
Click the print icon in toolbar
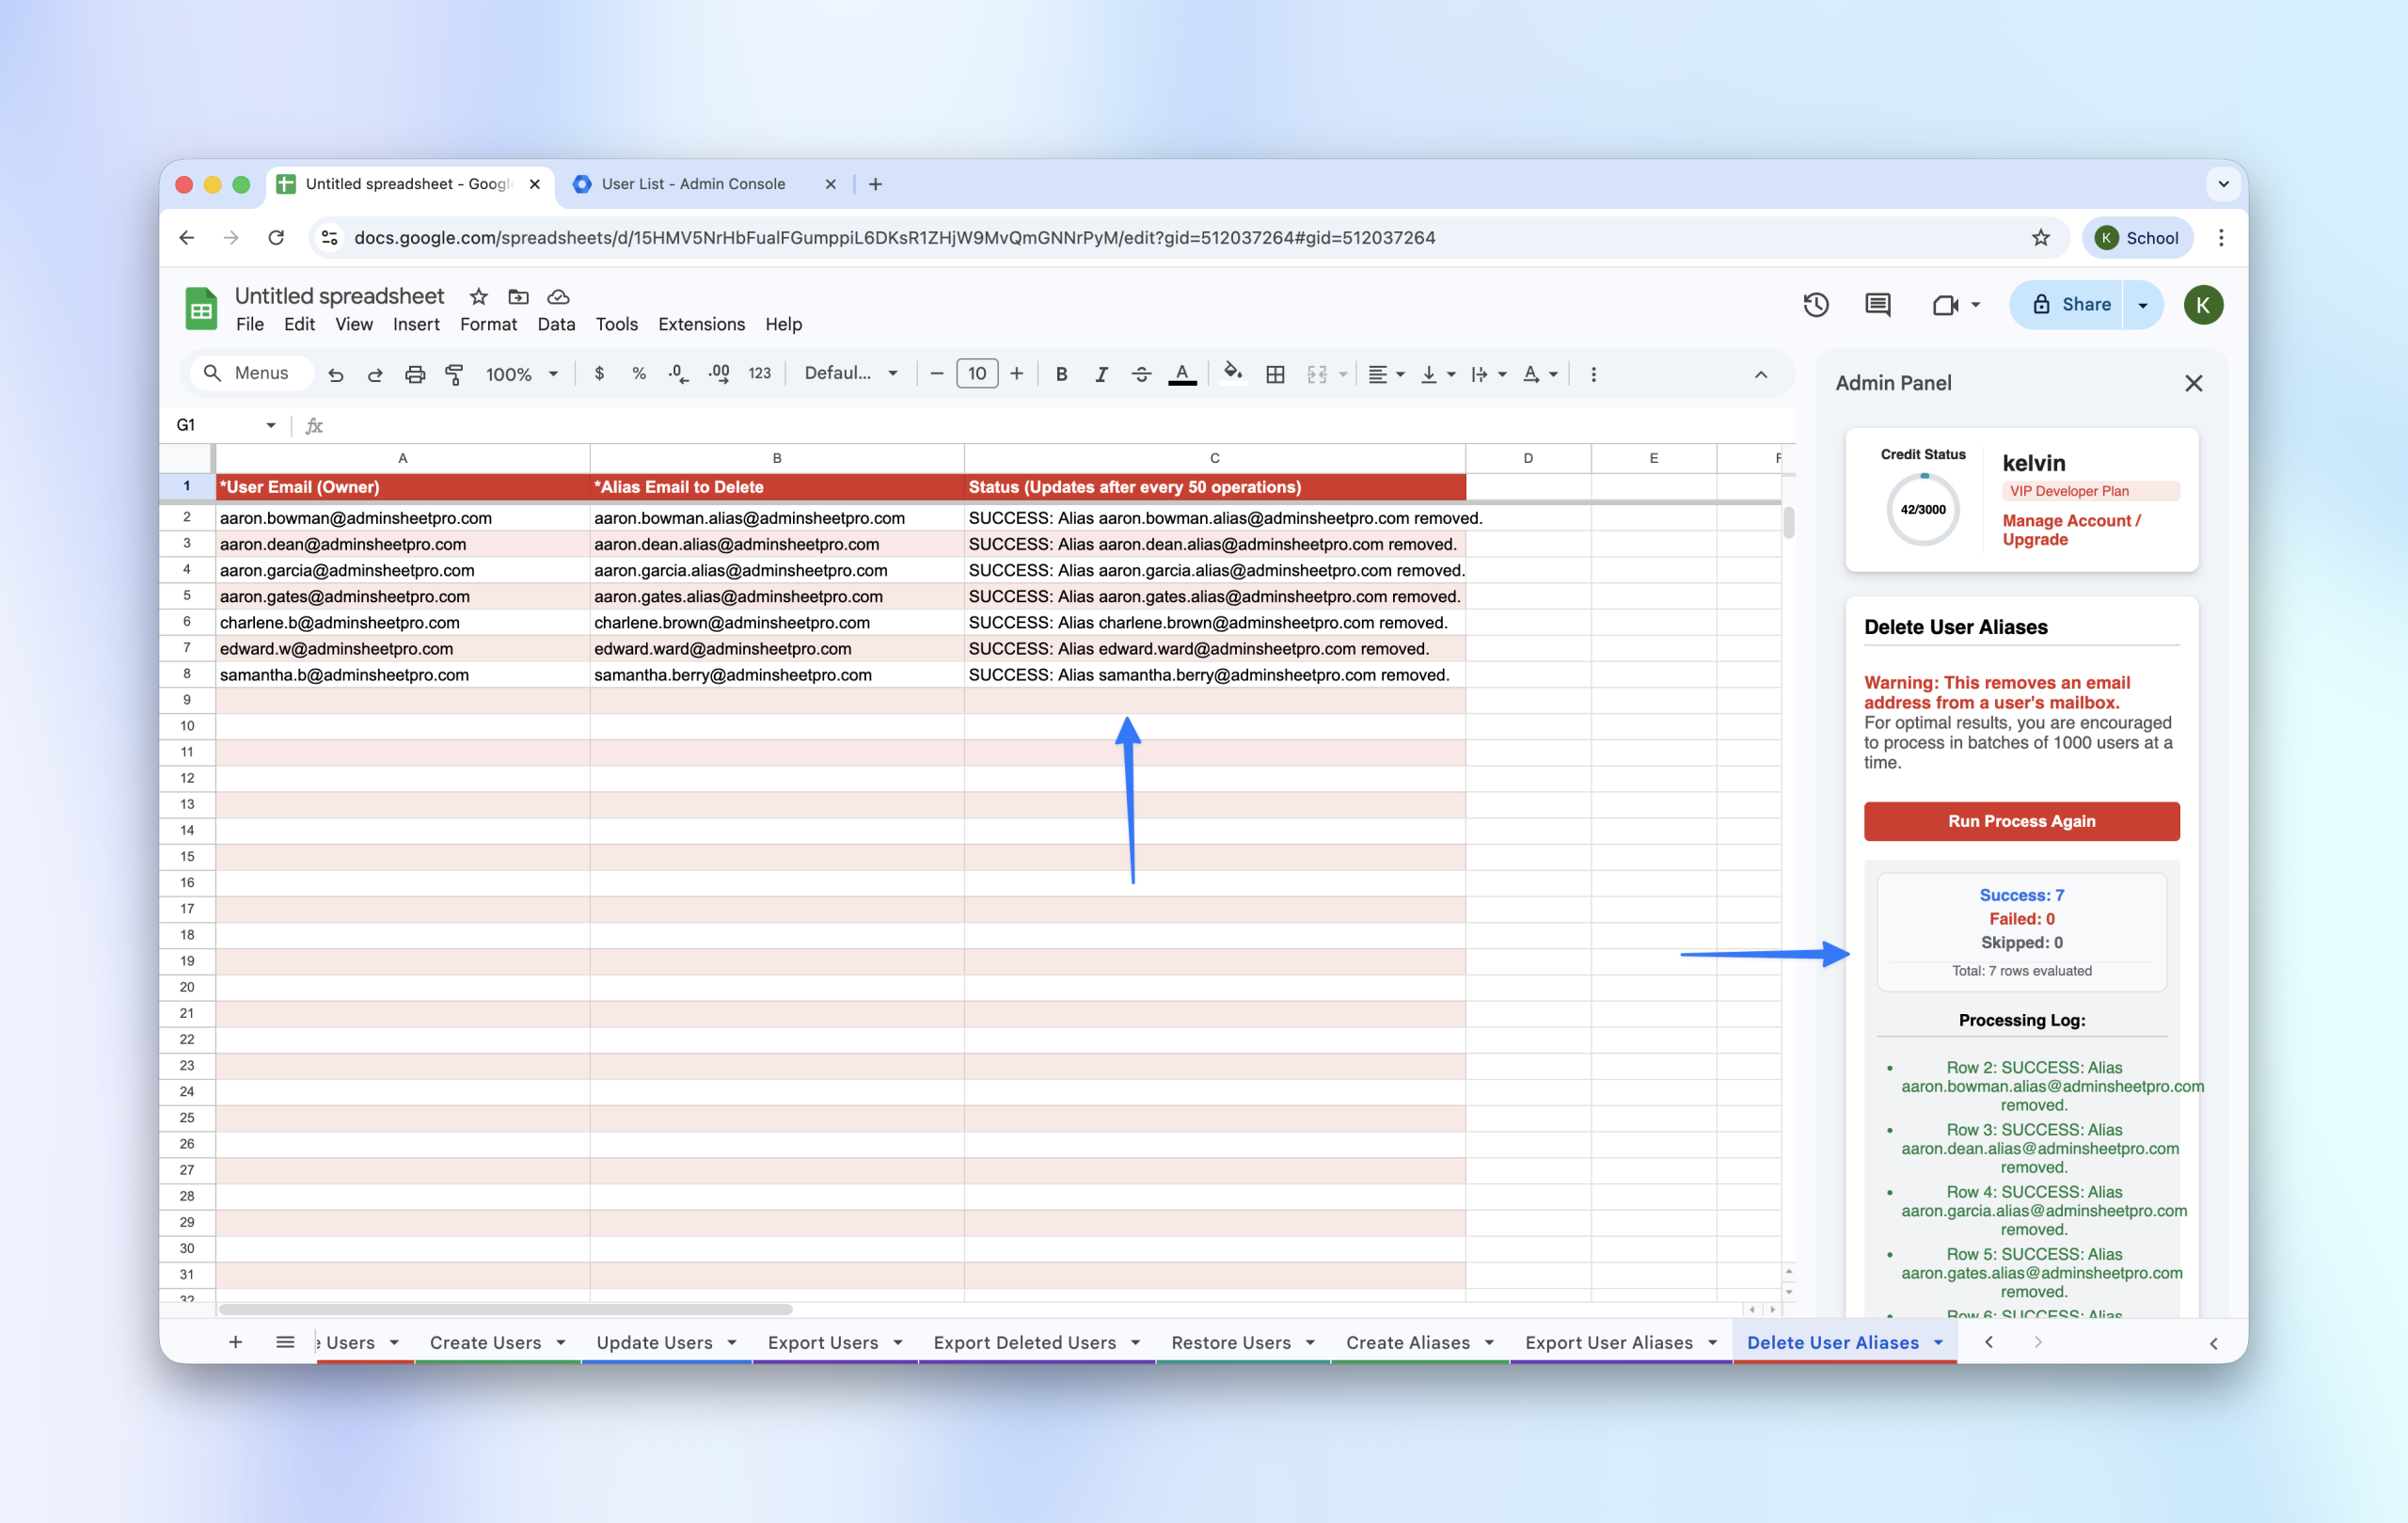click(x=414, y=374)
